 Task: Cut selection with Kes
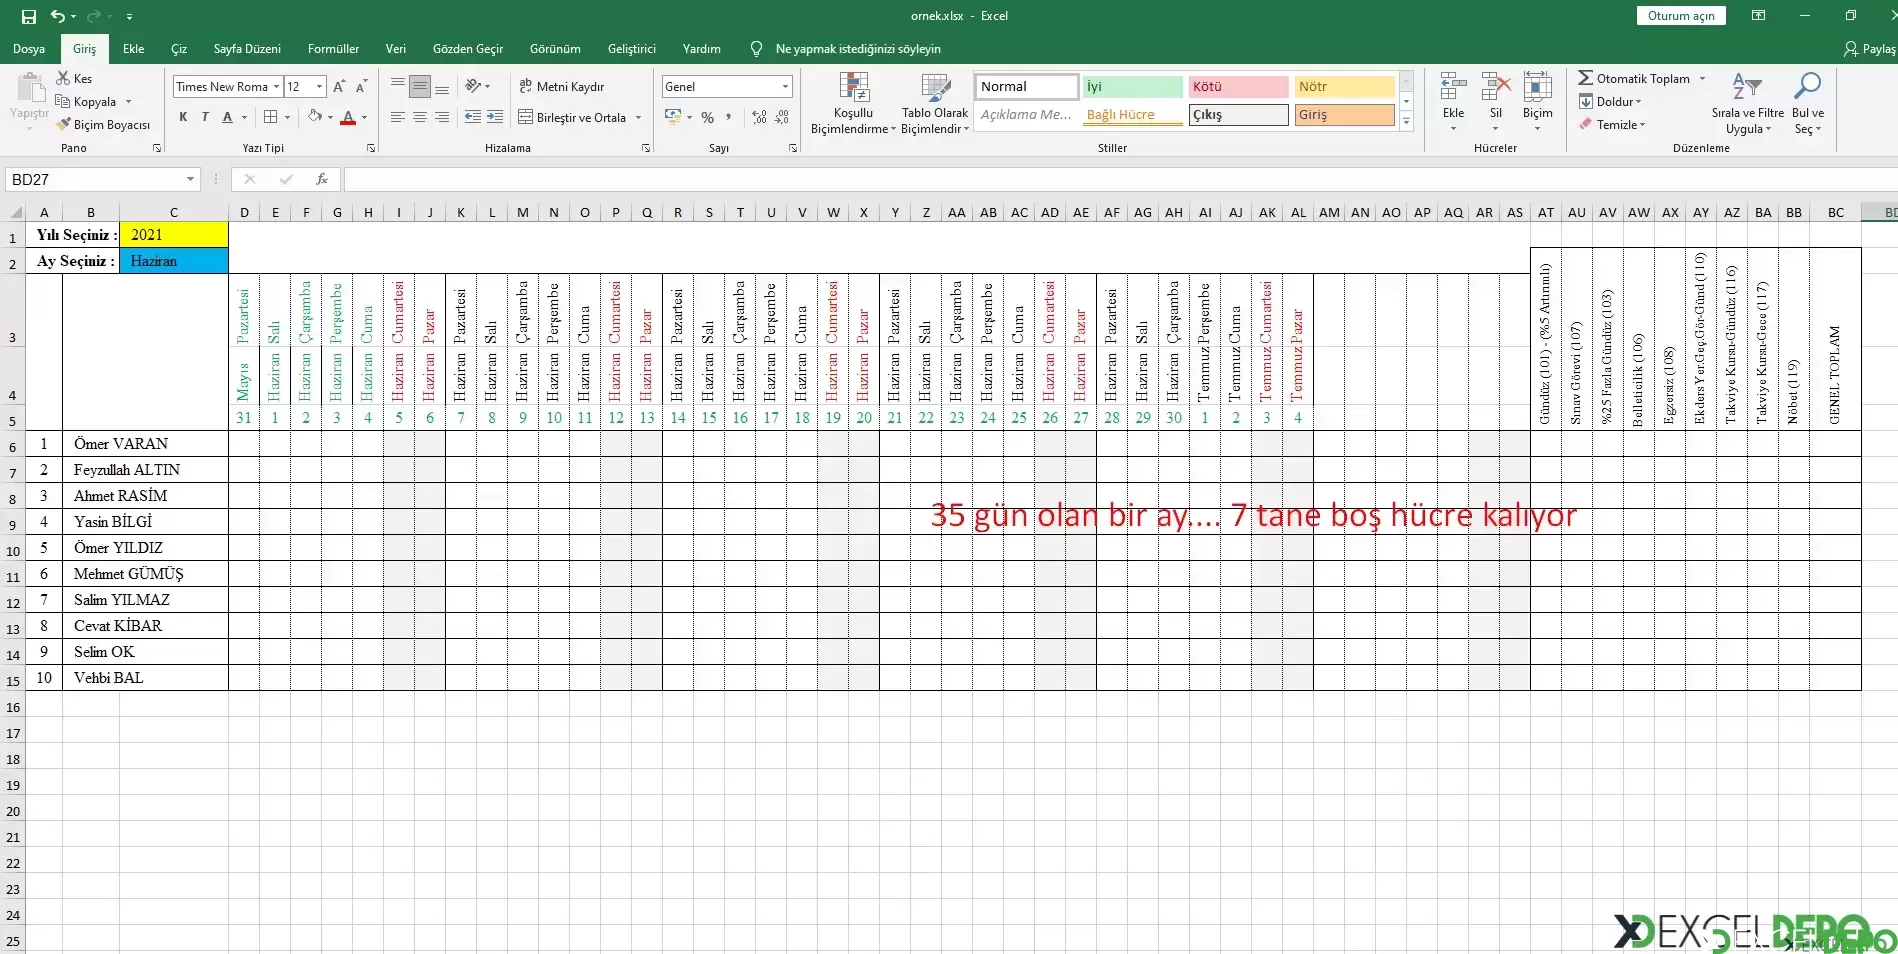point(75,78)
